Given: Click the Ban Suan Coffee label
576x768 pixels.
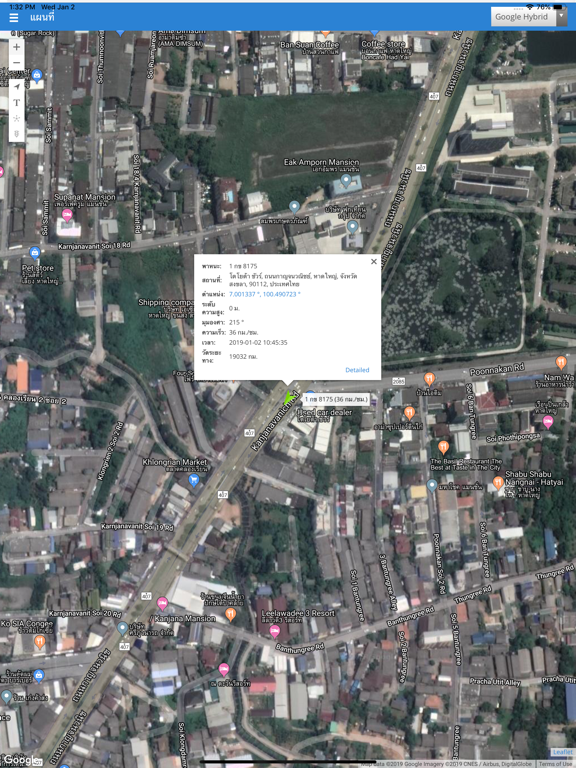Looking at the screenshot, I should (x=310, y=45).
